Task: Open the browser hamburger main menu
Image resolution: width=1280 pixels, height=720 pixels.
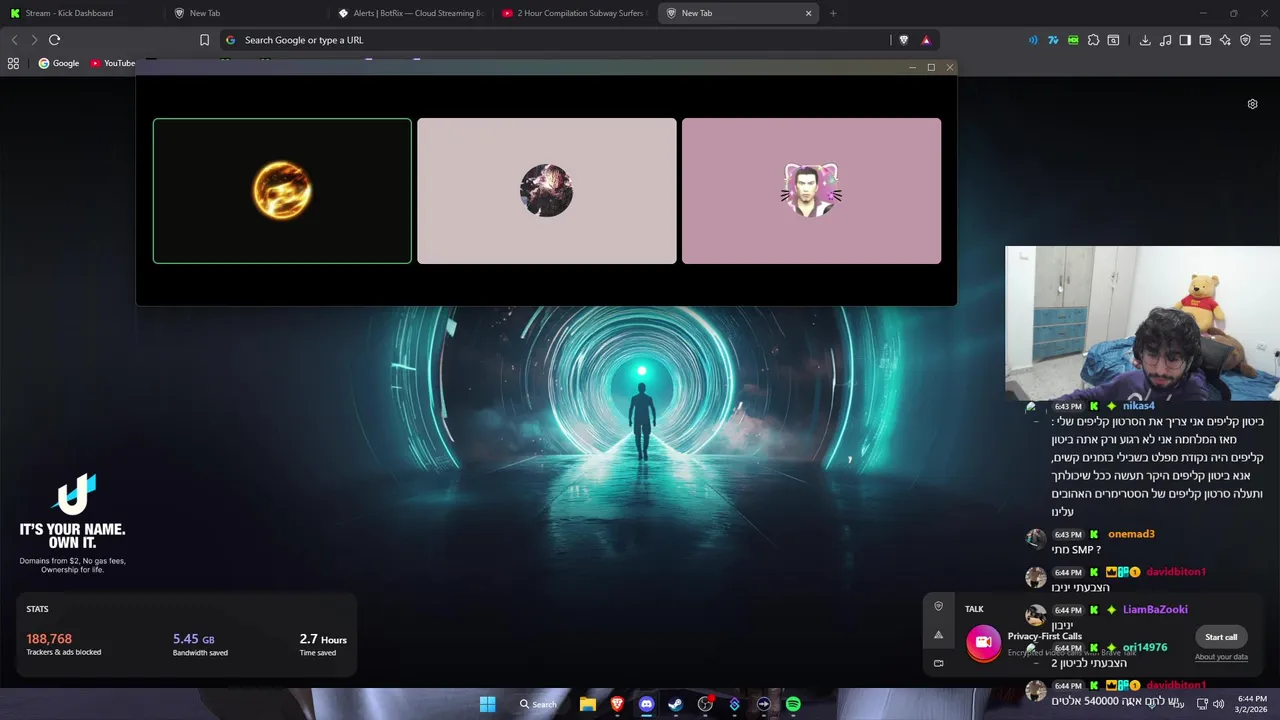Action: coord(1266,40)
